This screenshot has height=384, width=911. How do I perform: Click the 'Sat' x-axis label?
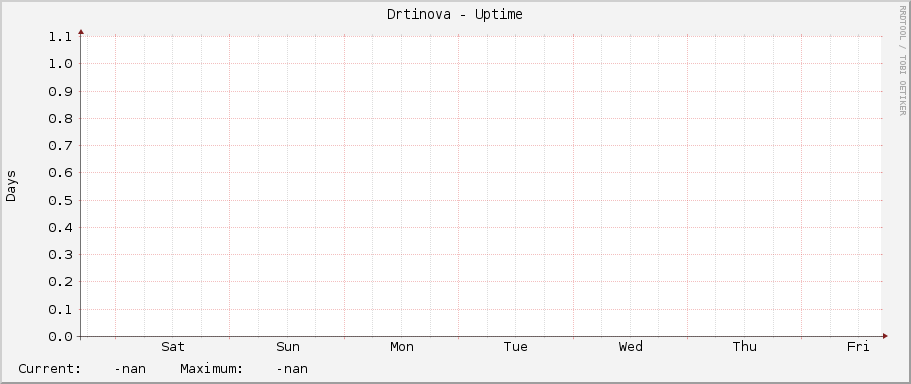click(173, 347)
